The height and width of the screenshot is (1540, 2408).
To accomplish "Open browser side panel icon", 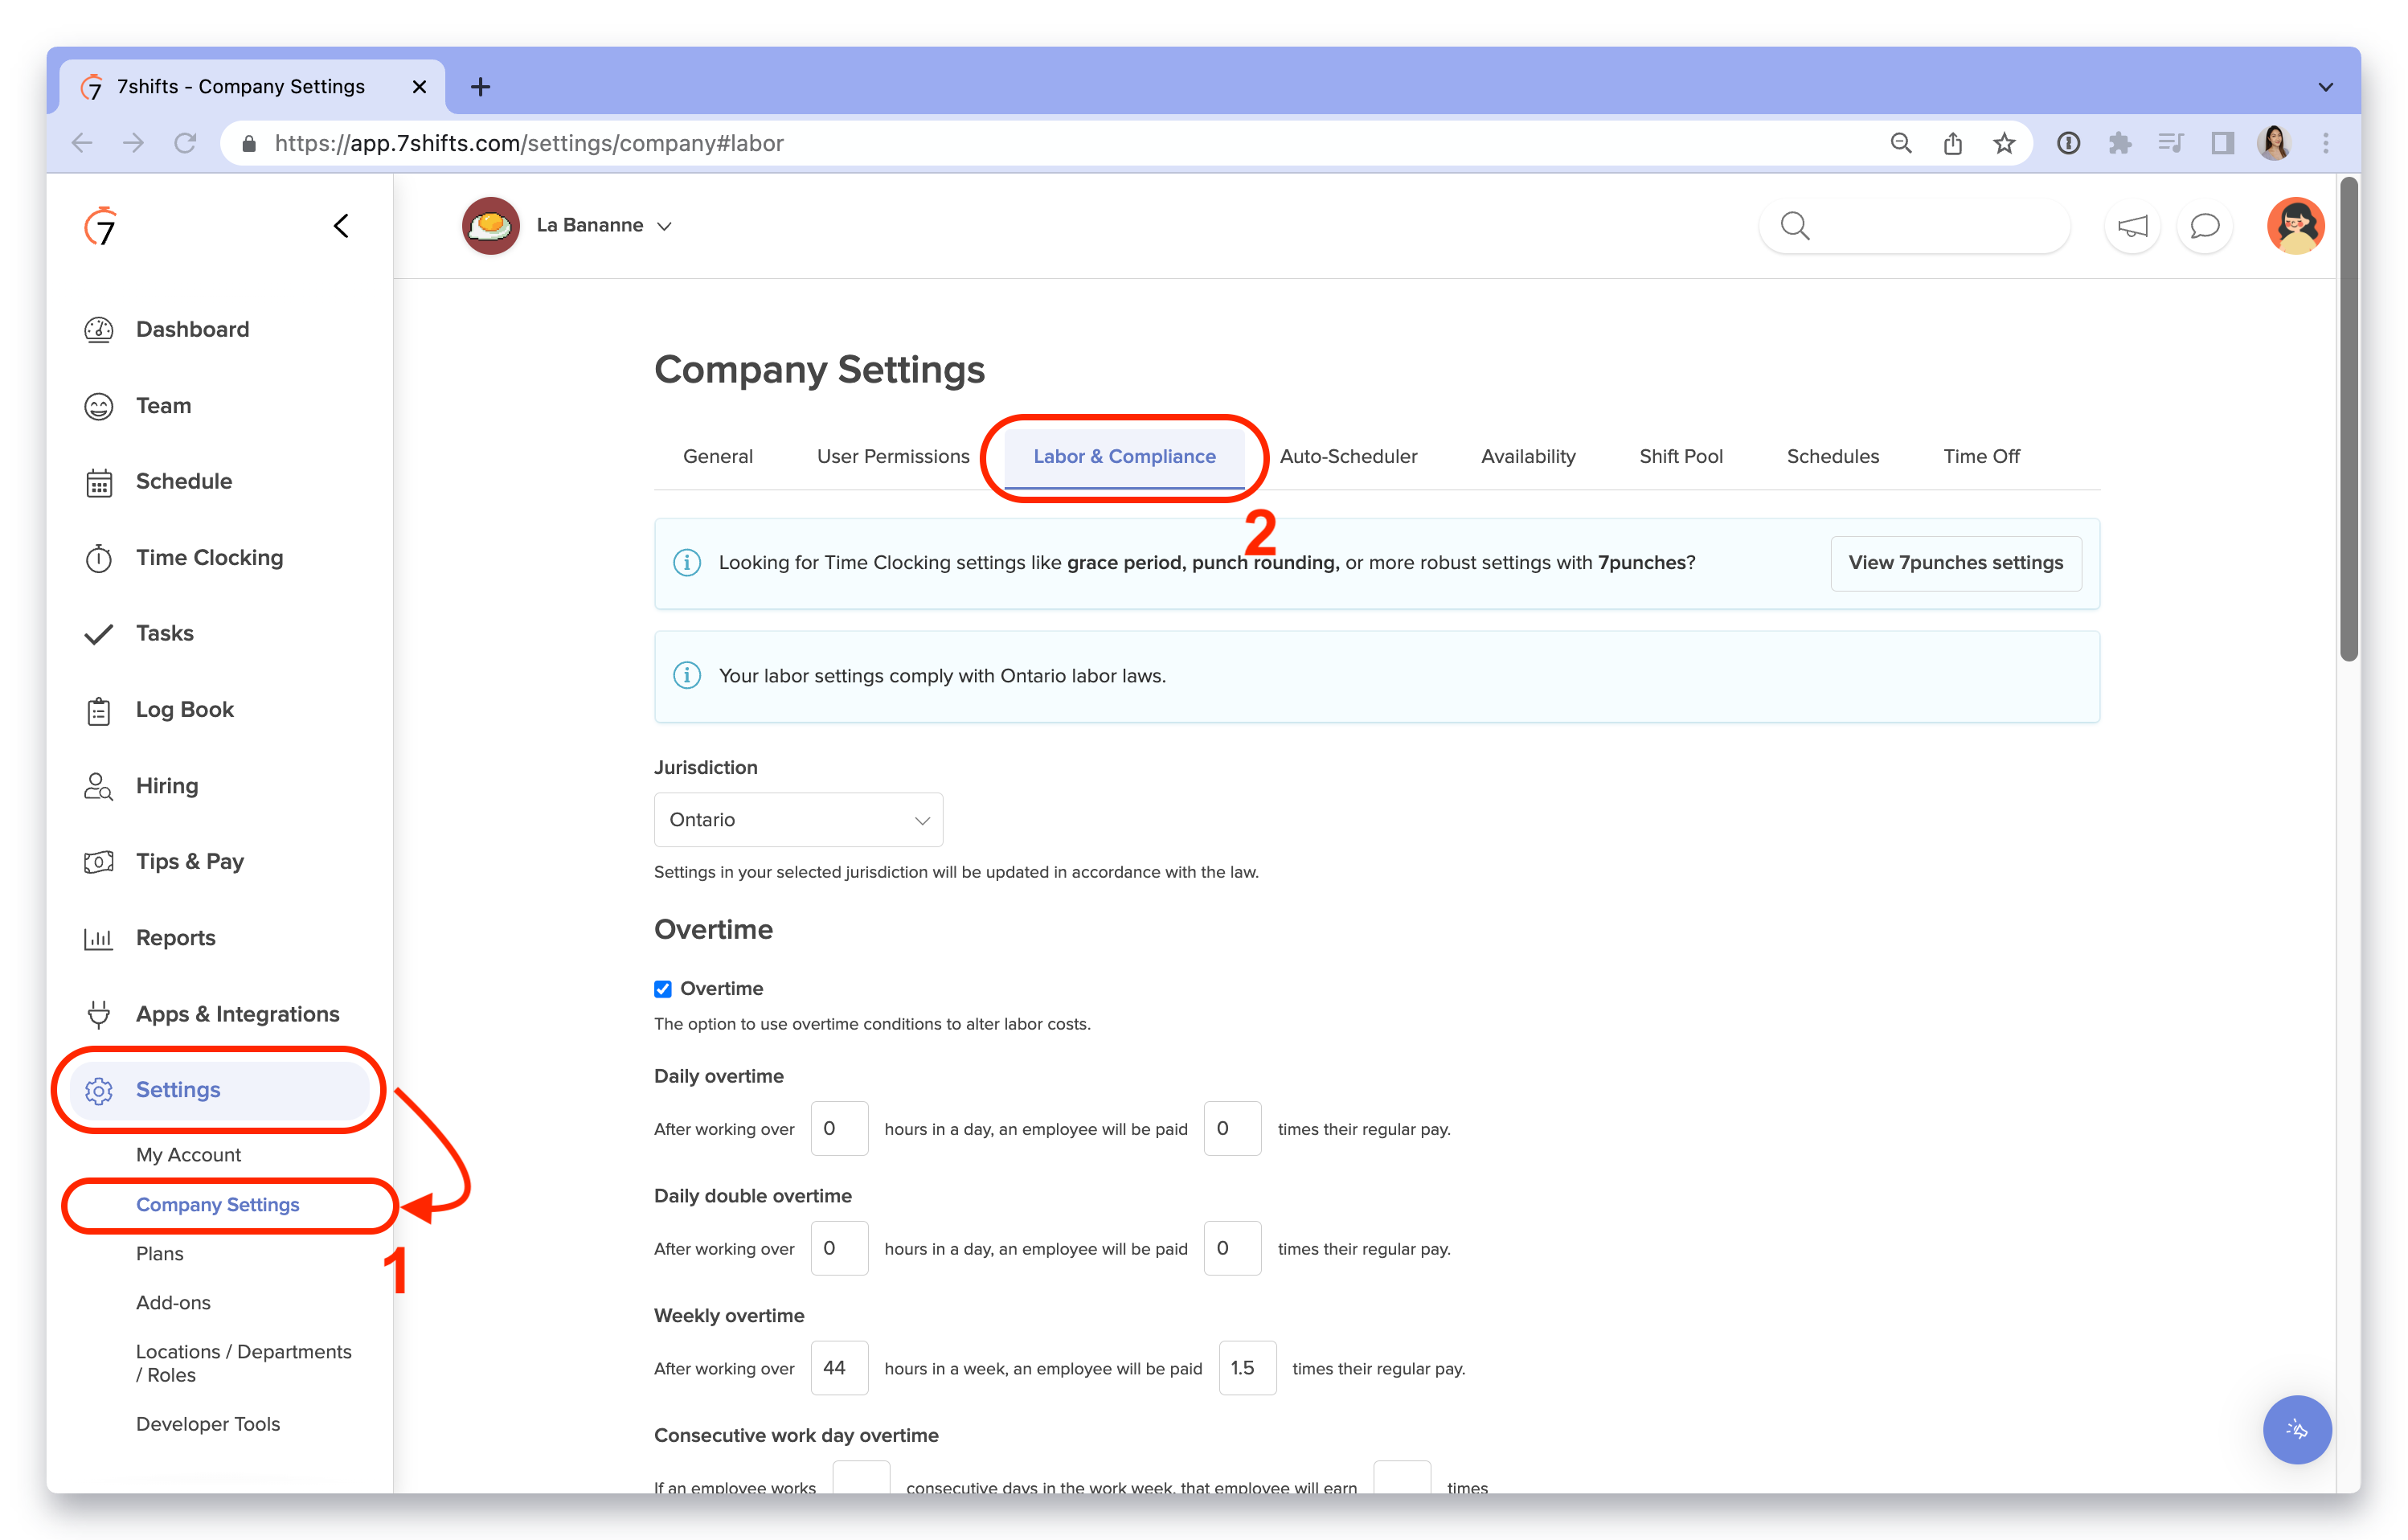I will 2222,143.
